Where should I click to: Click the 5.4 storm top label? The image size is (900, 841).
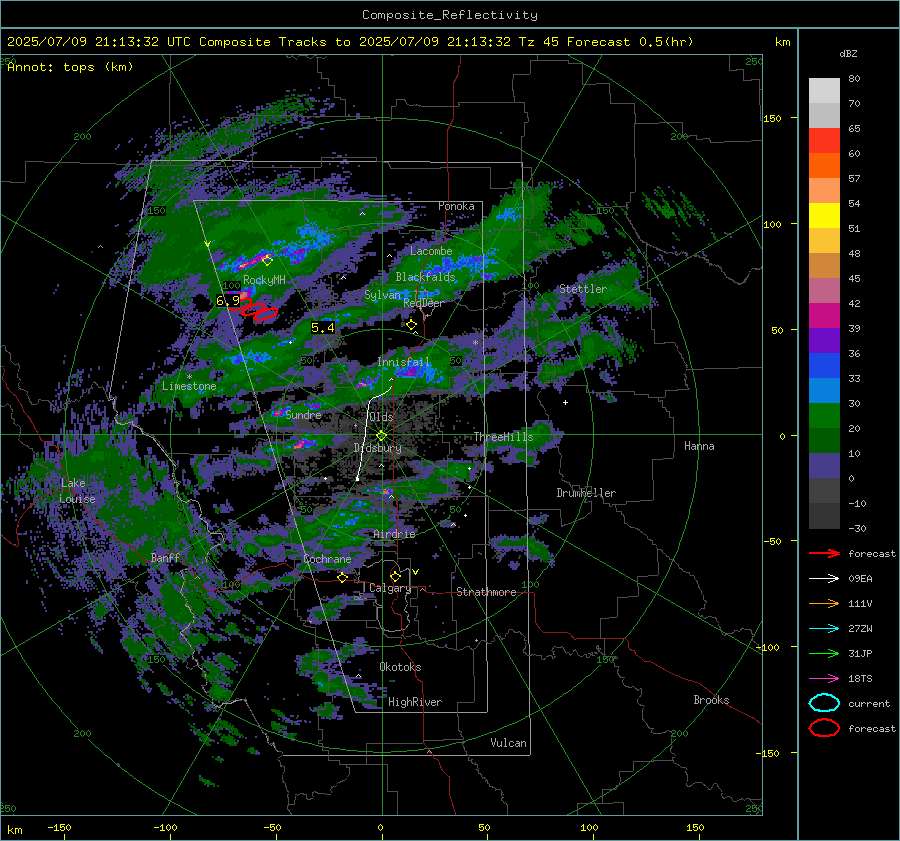323,328
